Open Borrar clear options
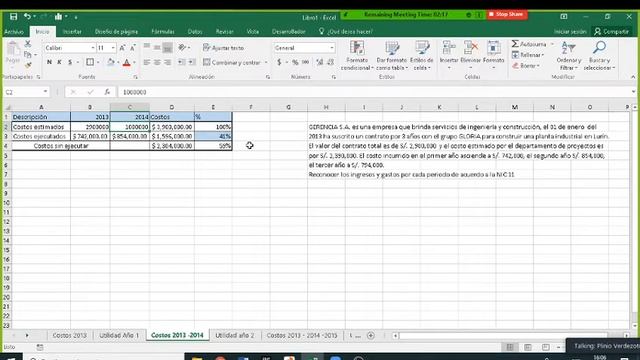640x360 pixels. [526, 65]
